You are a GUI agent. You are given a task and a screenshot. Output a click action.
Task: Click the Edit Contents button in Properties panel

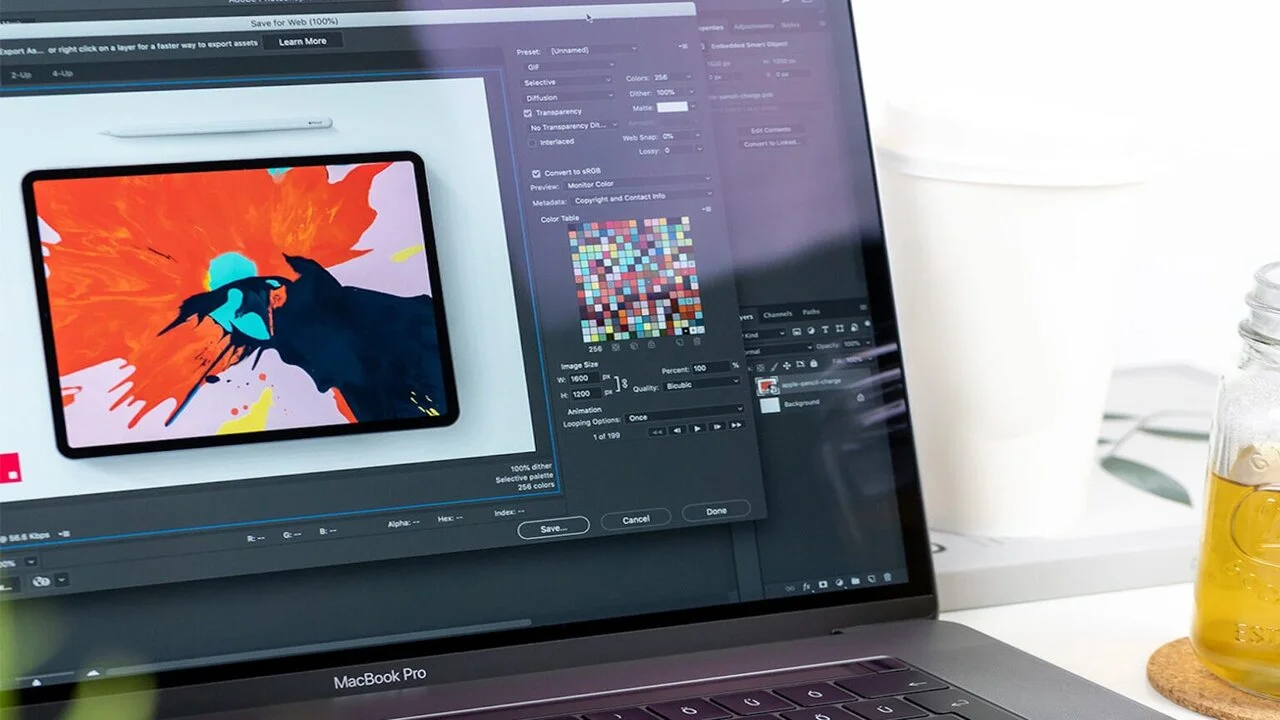pos(771,130)
